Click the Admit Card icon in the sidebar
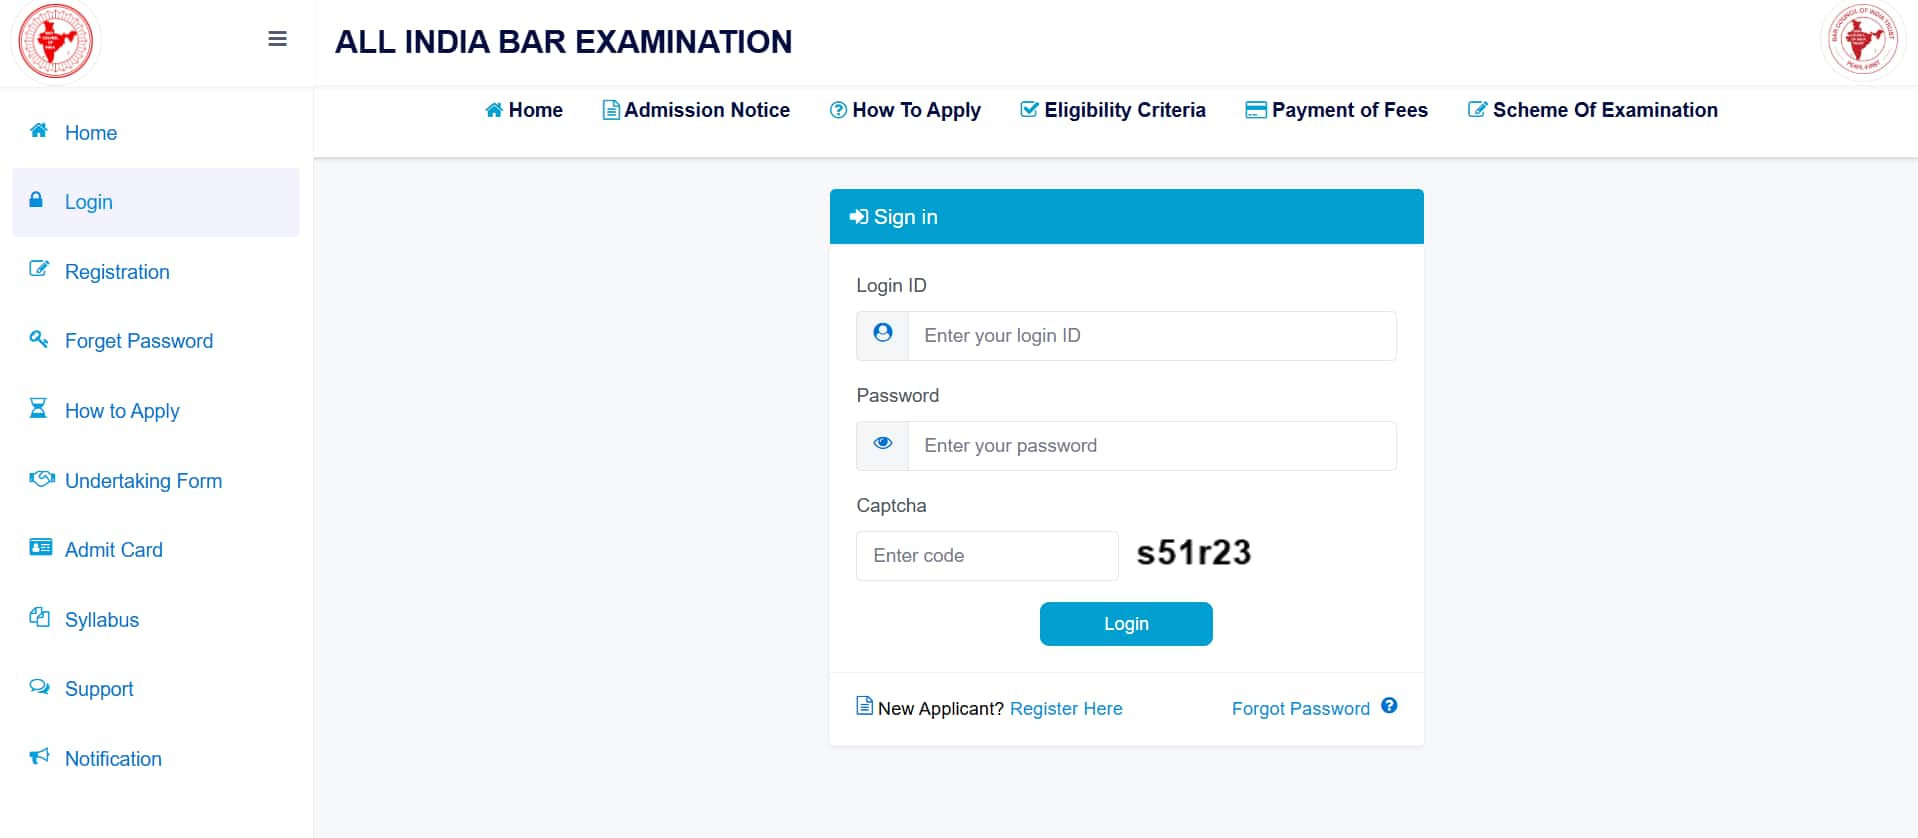 click(x=39, y=547)
